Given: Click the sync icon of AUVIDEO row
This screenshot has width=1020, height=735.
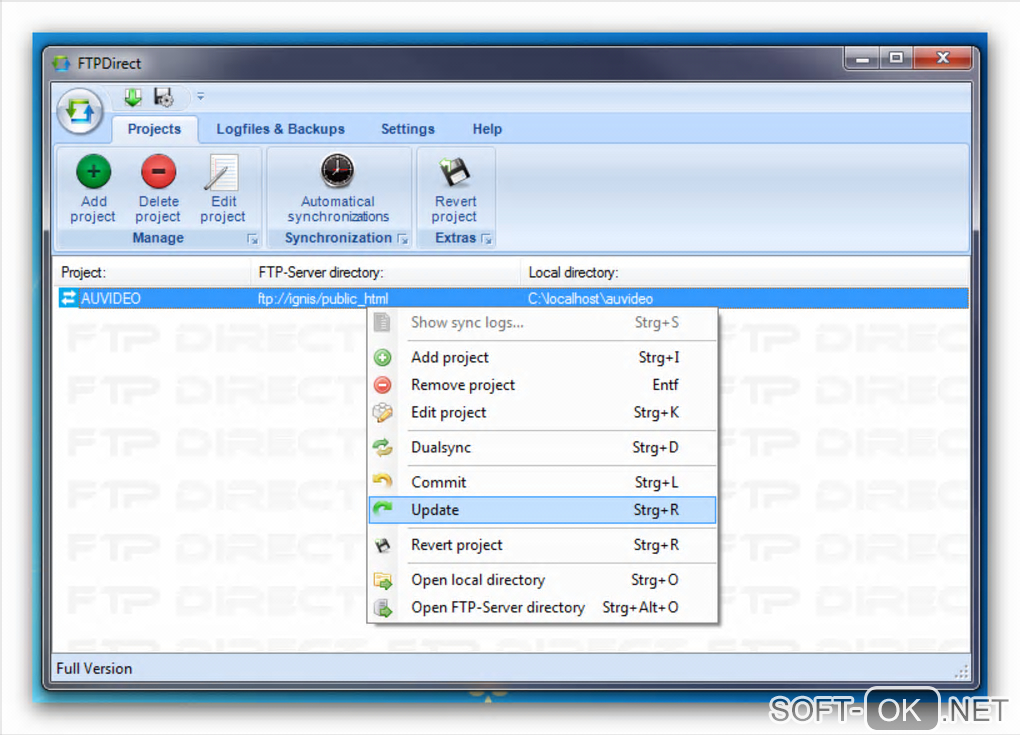Looking at the screenshot, I should 68,298.
